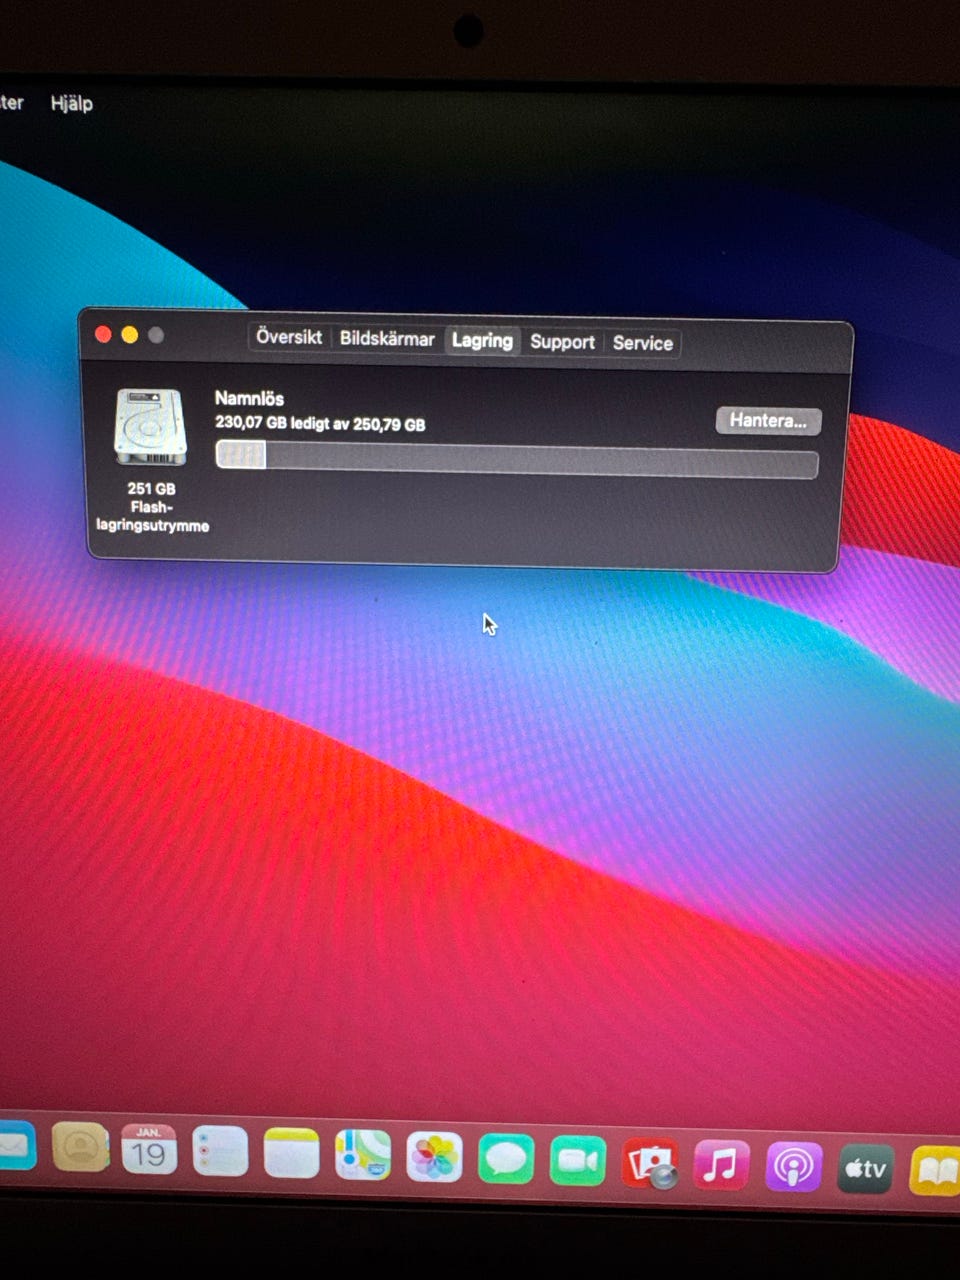Open the Photos app
Viewport: 960px width, 1280px height.
pyautogui.click(x=434, y=1157)
